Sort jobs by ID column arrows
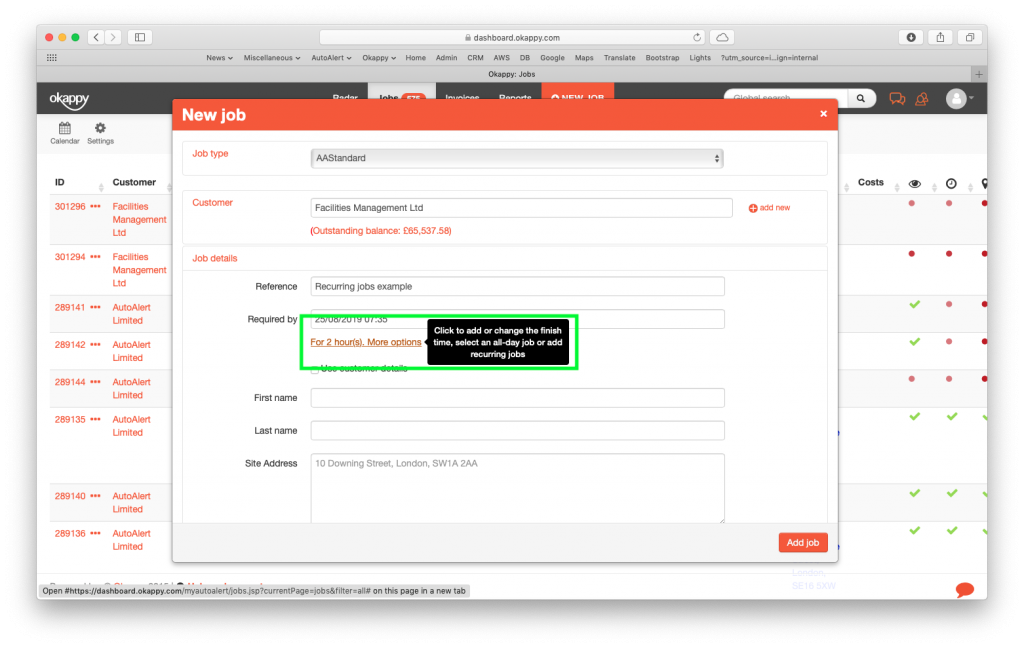Image resolution: width=1024 pixels, height=648 pixels. [101, 187]
